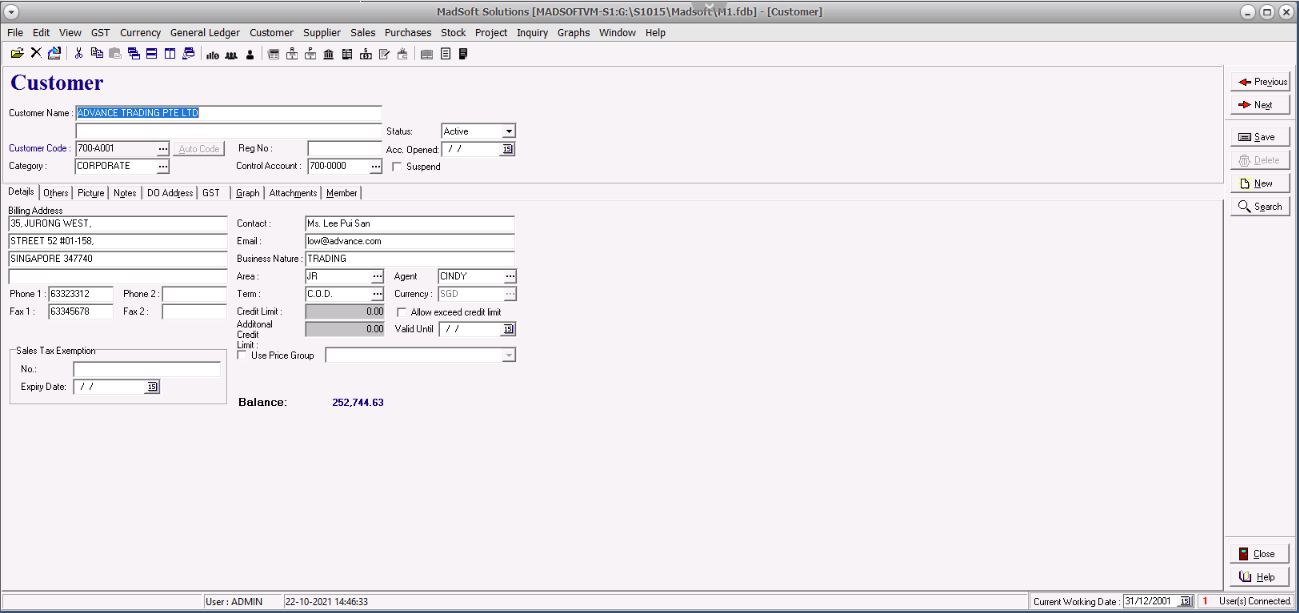Click the Customer Name field
Image resolution: width=1299 pixels, height=613 pixels.
point(229,113)
